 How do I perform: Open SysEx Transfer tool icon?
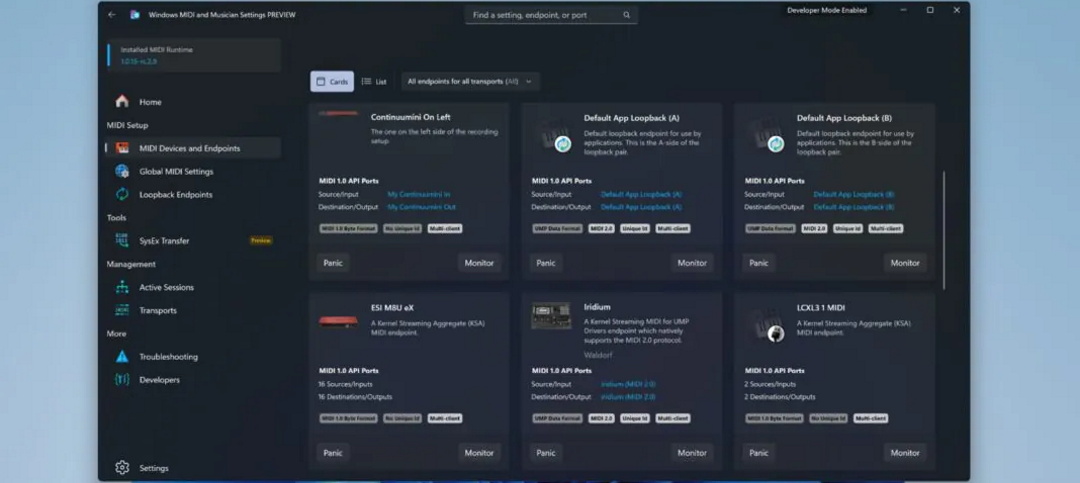(122, 241)
